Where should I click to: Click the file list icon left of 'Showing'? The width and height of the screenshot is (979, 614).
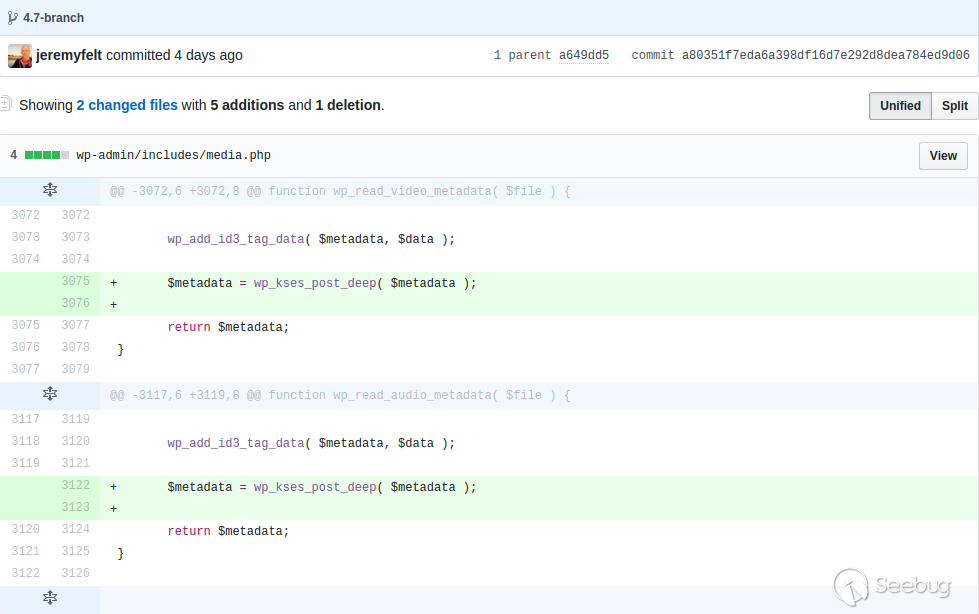pos(6,104)
